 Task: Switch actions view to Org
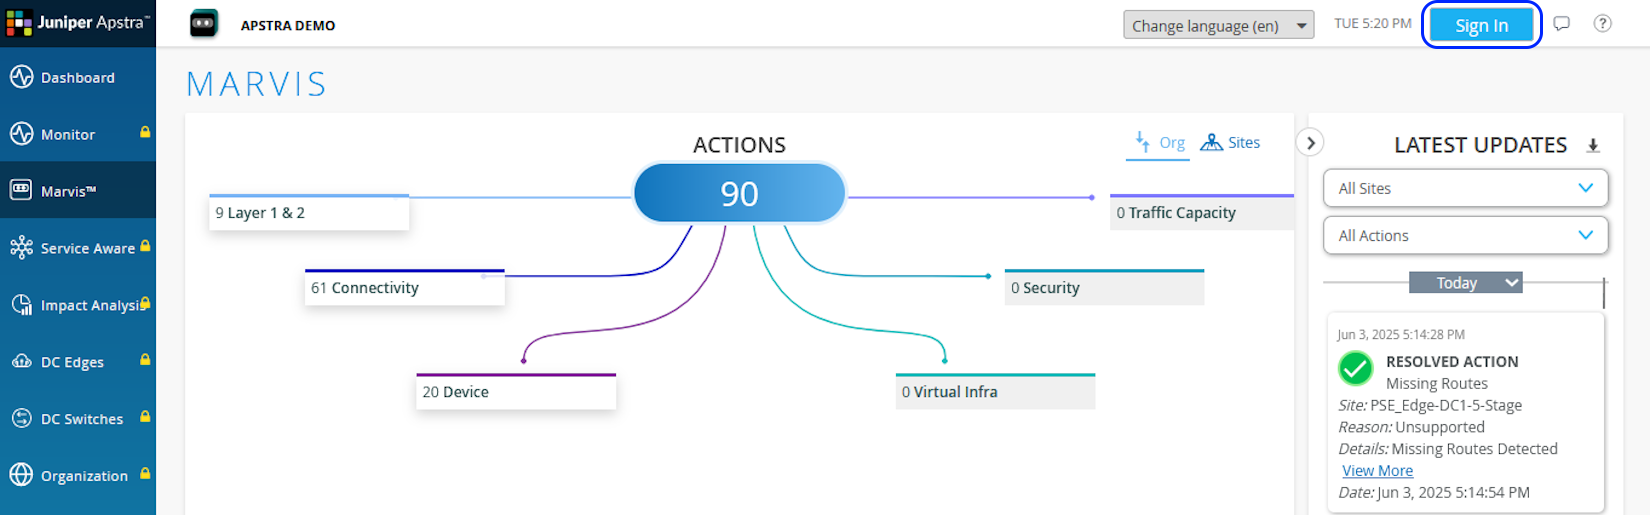click(1159, 143)
